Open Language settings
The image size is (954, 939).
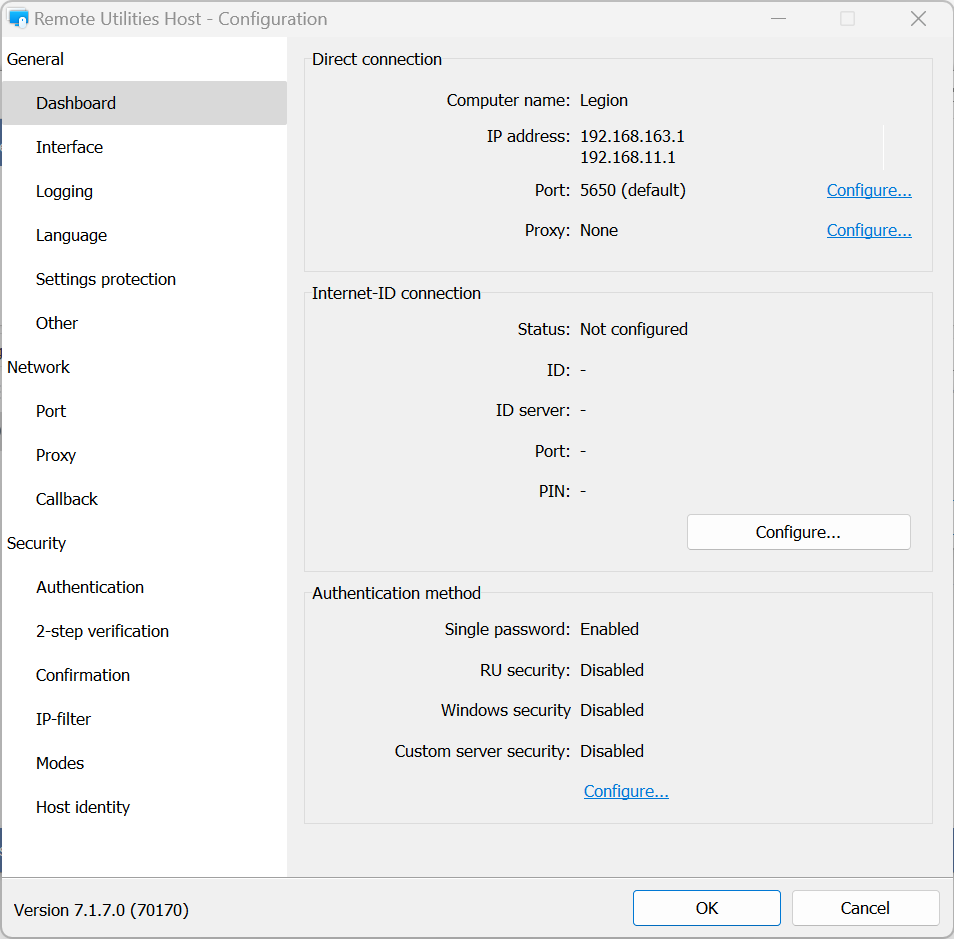[x=71, y=235]
